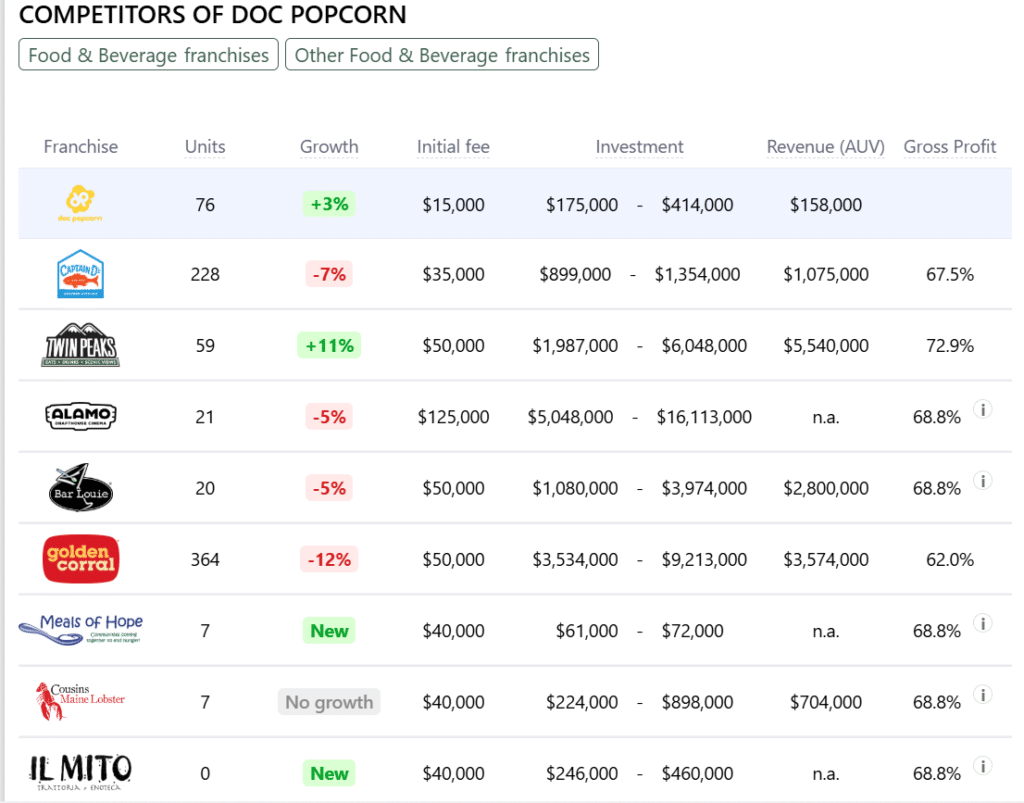Select the Twin Peaks logo
Image resolution: width=1024 pixels, height=803 pixels.
80,345
